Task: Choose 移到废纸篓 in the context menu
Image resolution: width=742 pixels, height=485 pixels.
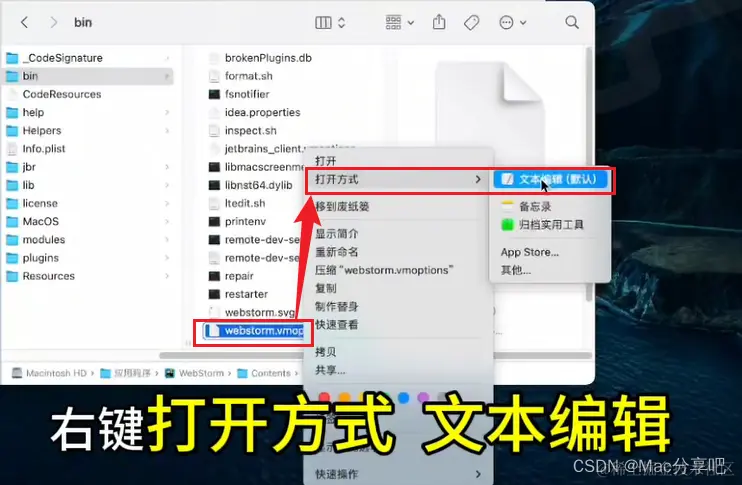Action: tap(342, 206)
